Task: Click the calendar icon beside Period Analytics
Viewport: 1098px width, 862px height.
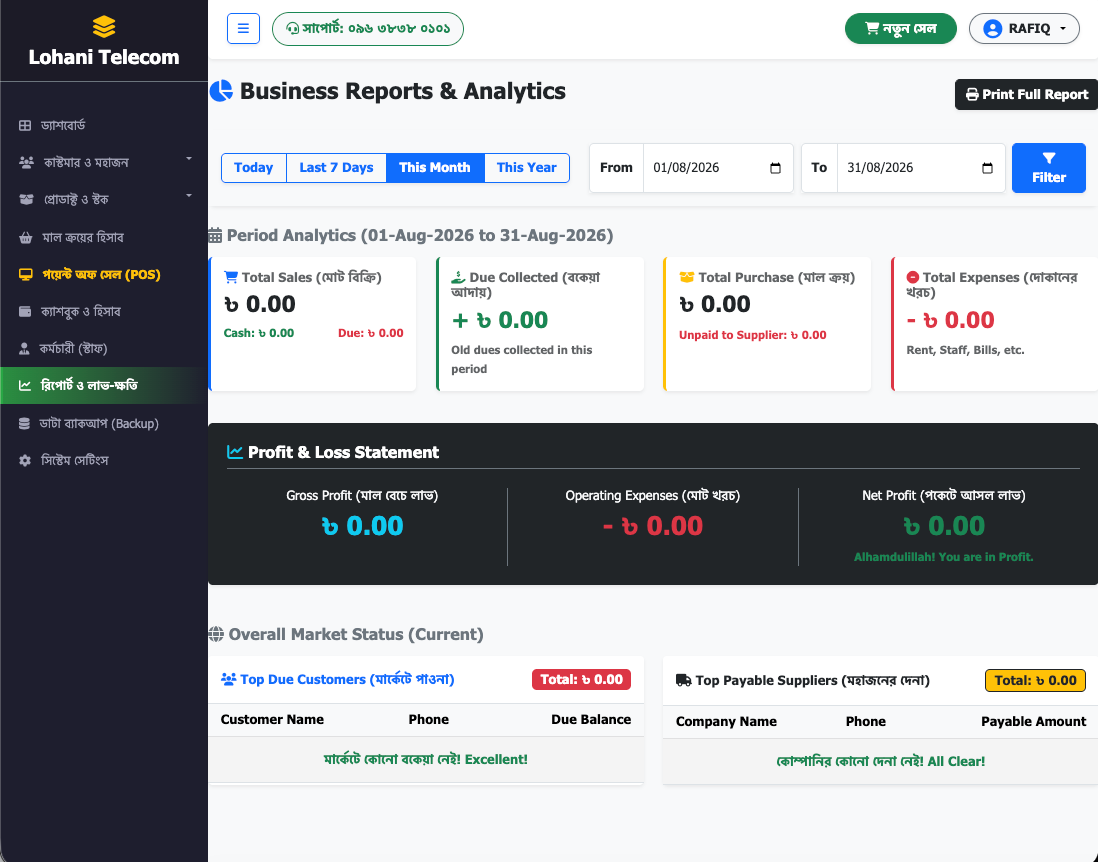Action: click(x=216, y=235)
